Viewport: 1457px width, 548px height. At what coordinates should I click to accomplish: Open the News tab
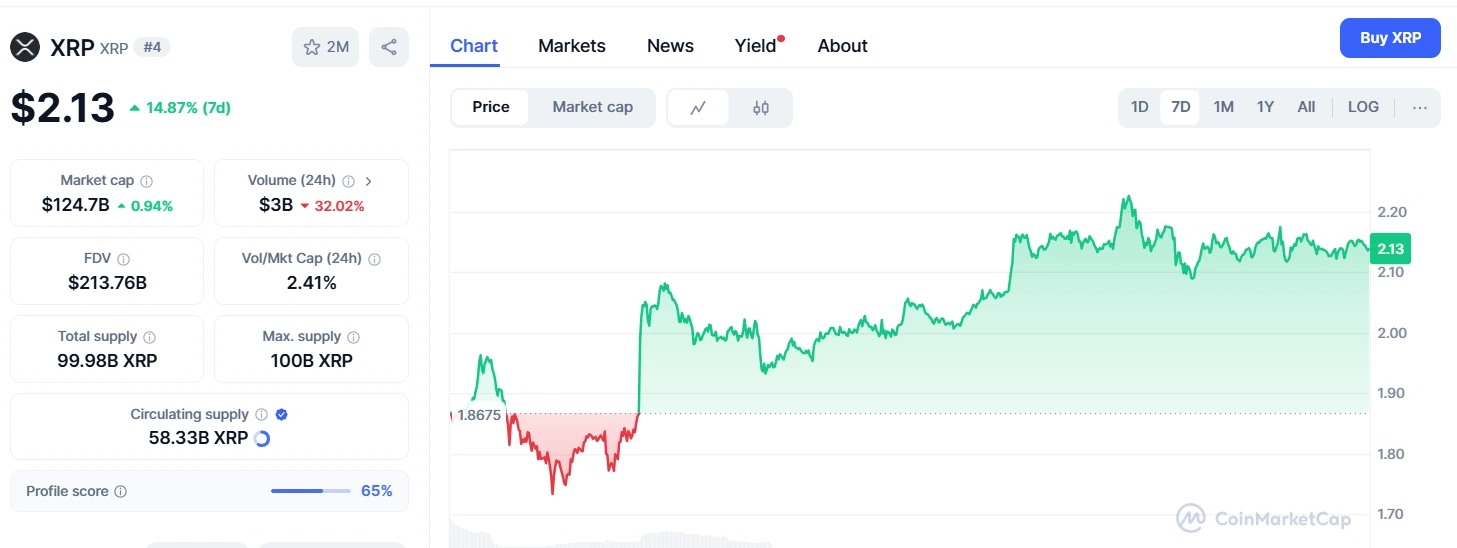pos(670,46)
